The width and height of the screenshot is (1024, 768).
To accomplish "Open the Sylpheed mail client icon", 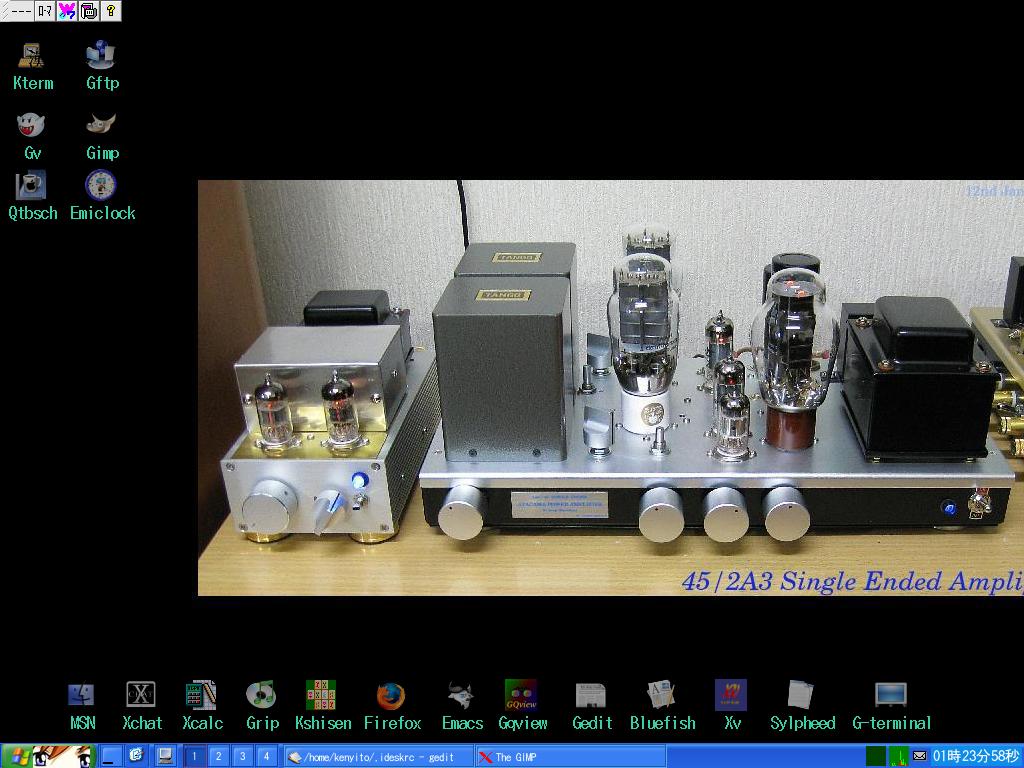I will pos(801,696).
